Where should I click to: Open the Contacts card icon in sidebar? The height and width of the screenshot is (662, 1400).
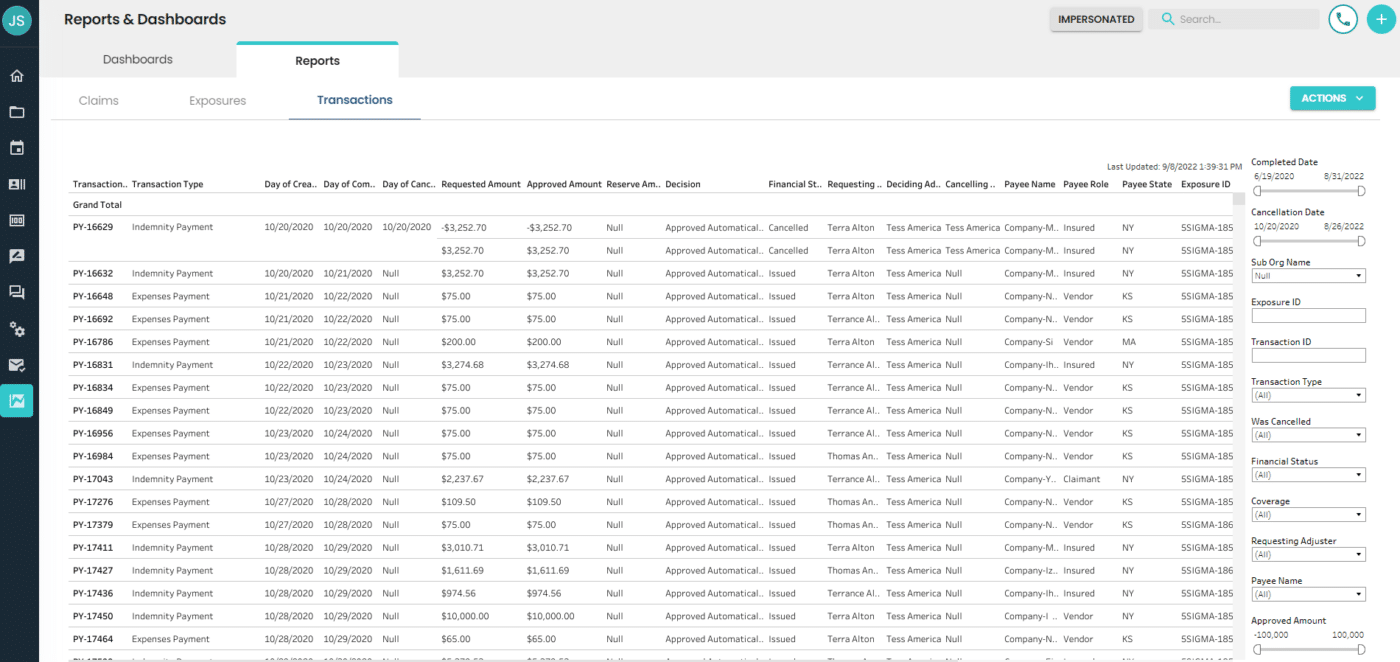(17, 183)
